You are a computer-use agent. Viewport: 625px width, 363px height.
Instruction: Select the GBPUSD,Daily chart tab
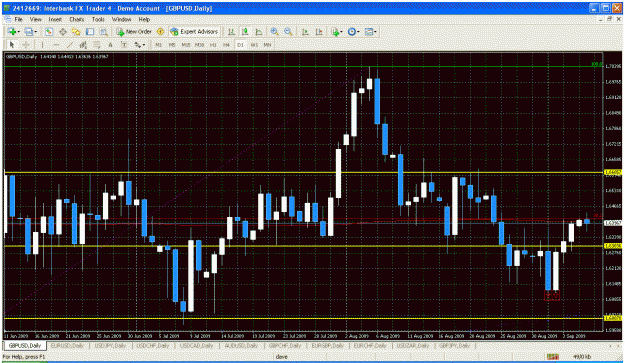coord(25,346)
